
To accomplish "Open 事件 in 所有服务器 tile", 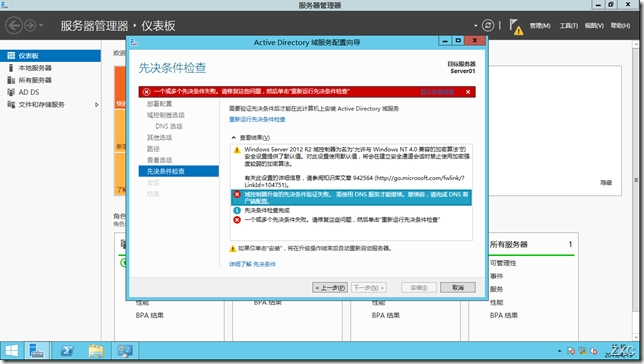I will click(x=497, y=276).
